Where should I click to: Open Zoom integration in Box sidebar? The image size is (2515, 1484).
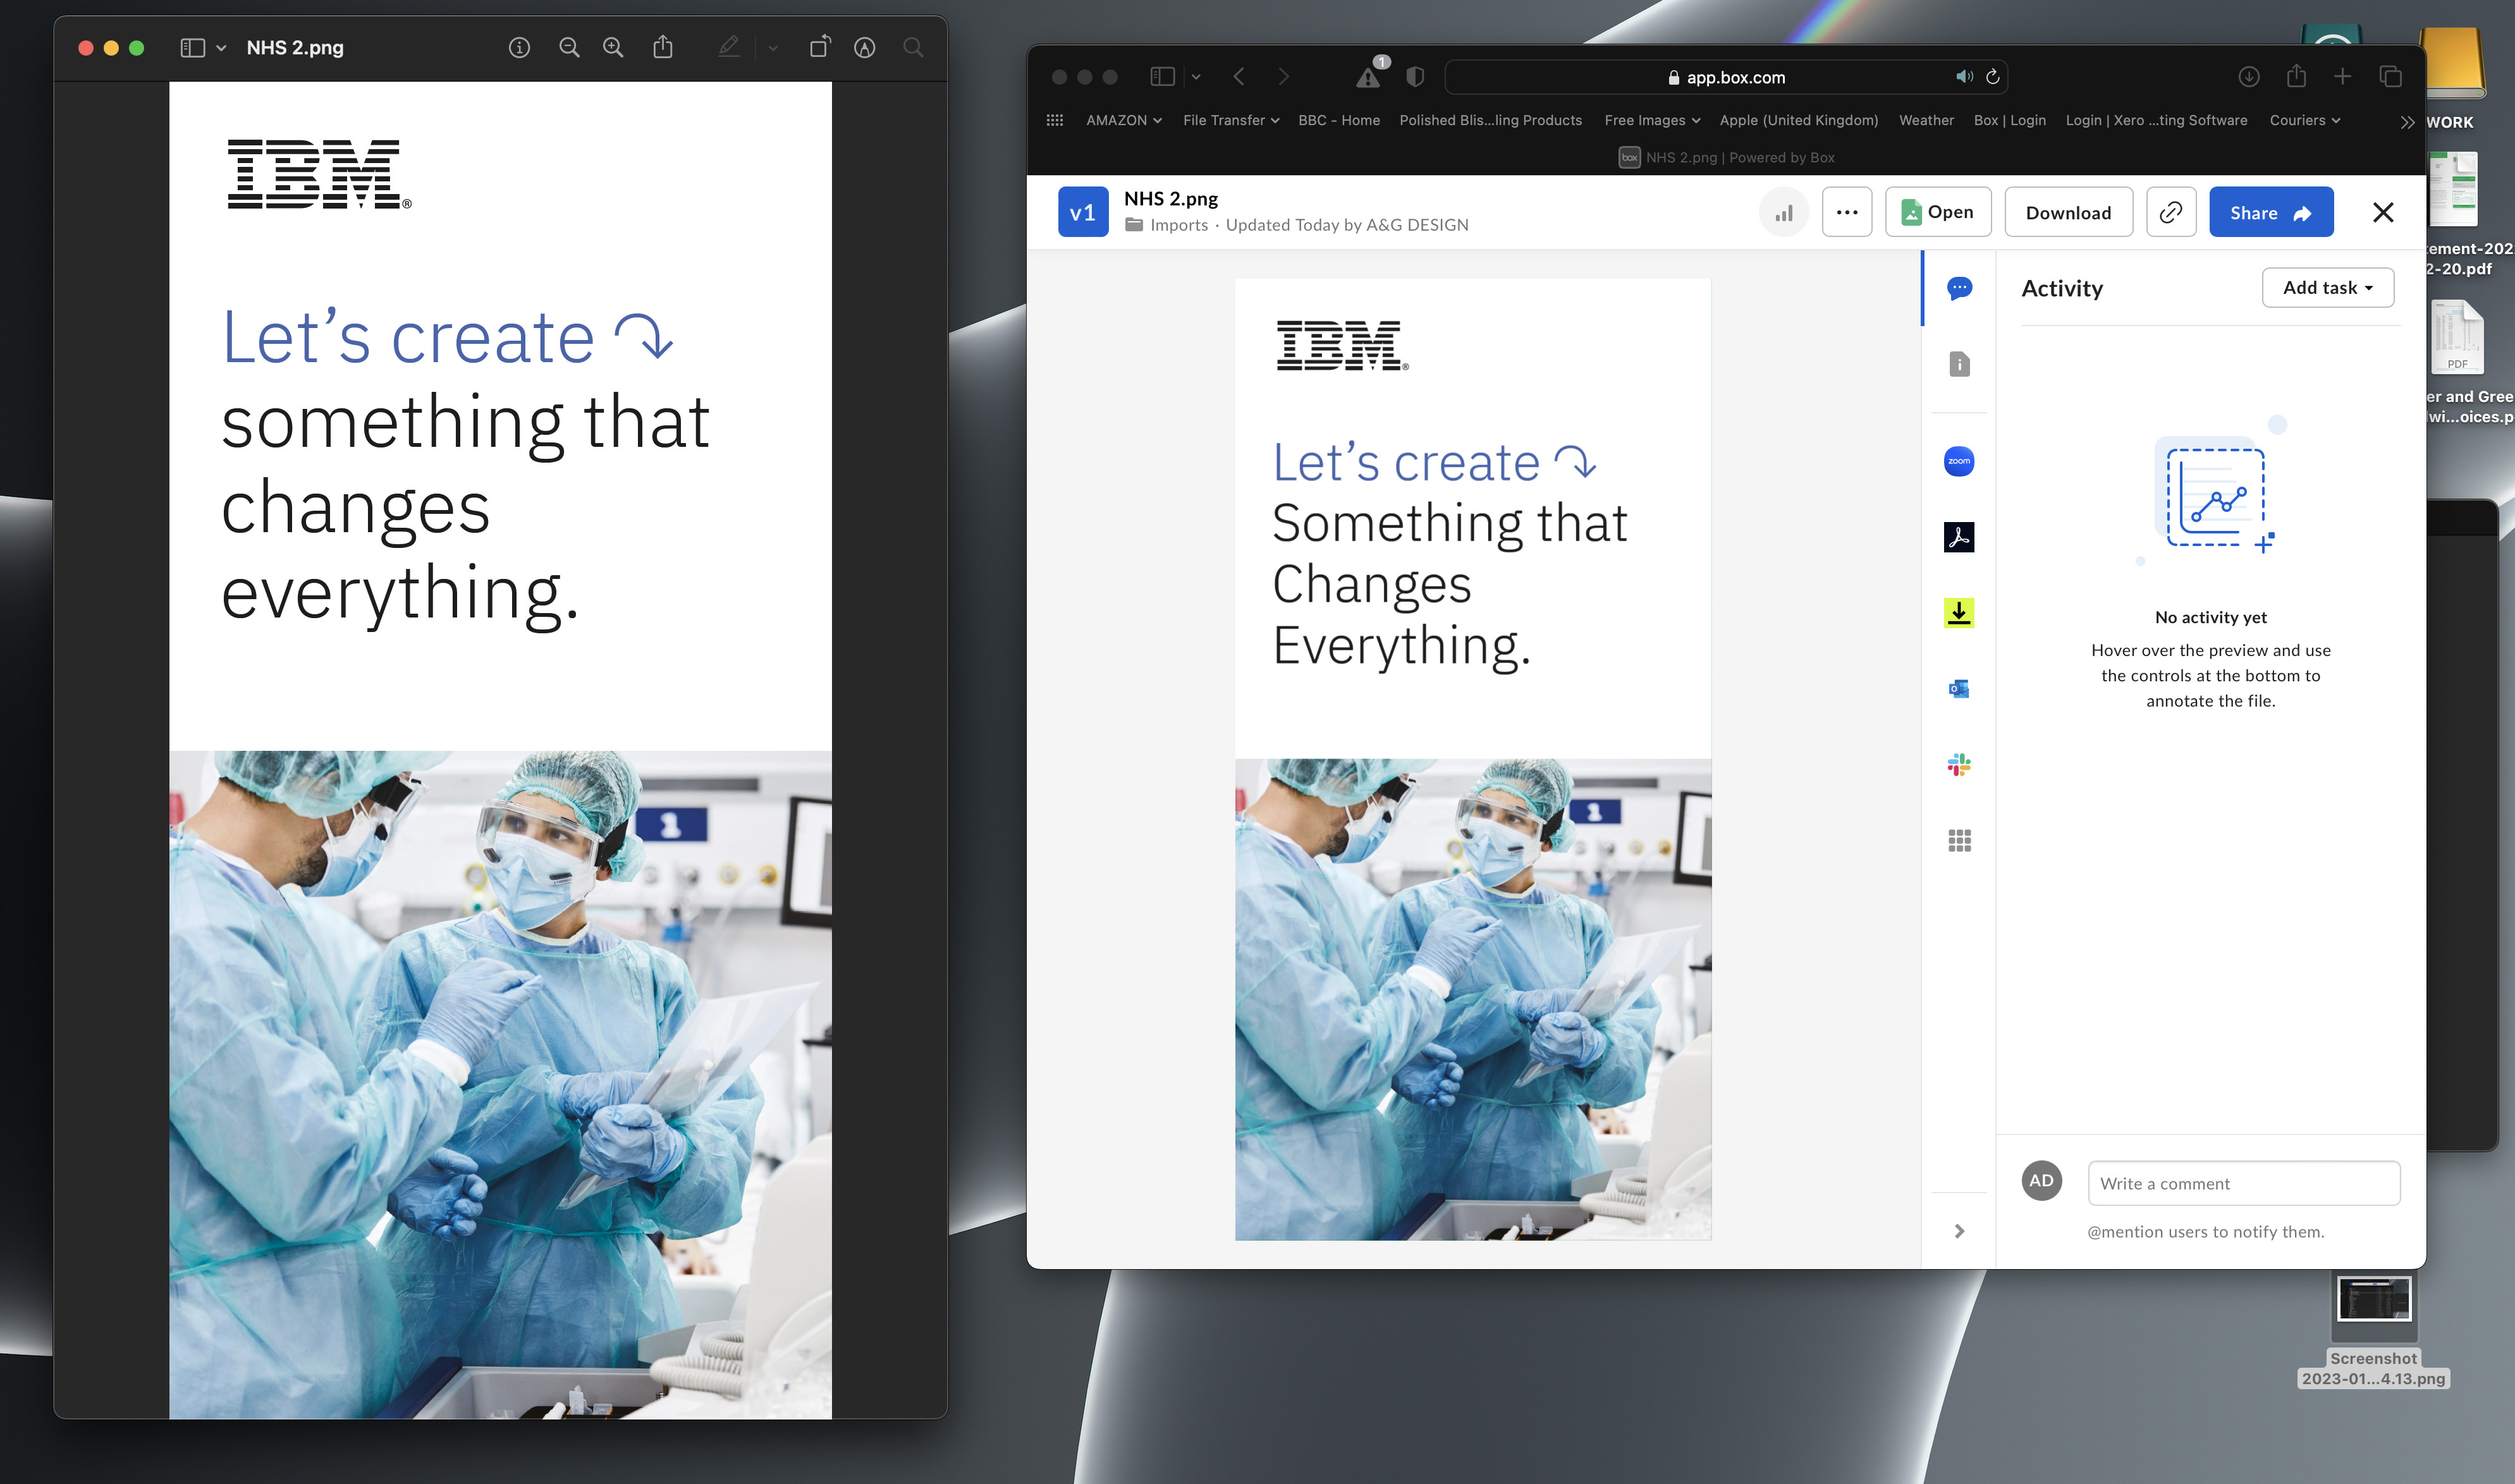click(1959, 461)
